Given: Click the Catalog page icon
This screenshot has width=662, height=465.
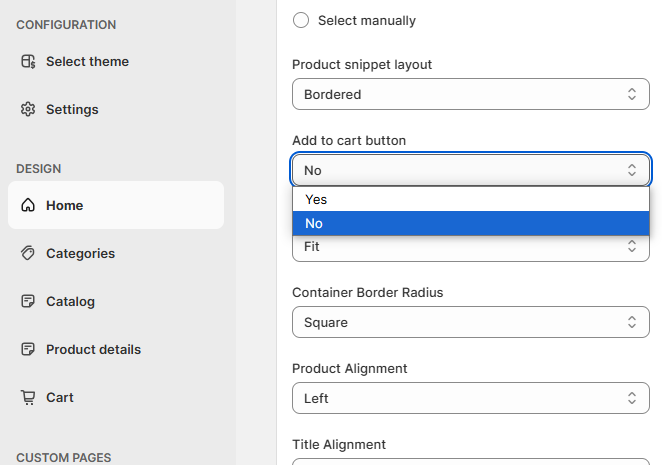Looking at the screenshot, I should coord(28,301).
